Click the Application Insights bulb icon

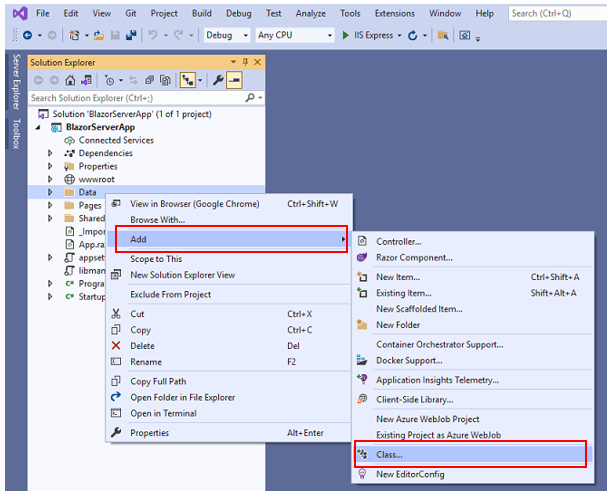point(362,379)
